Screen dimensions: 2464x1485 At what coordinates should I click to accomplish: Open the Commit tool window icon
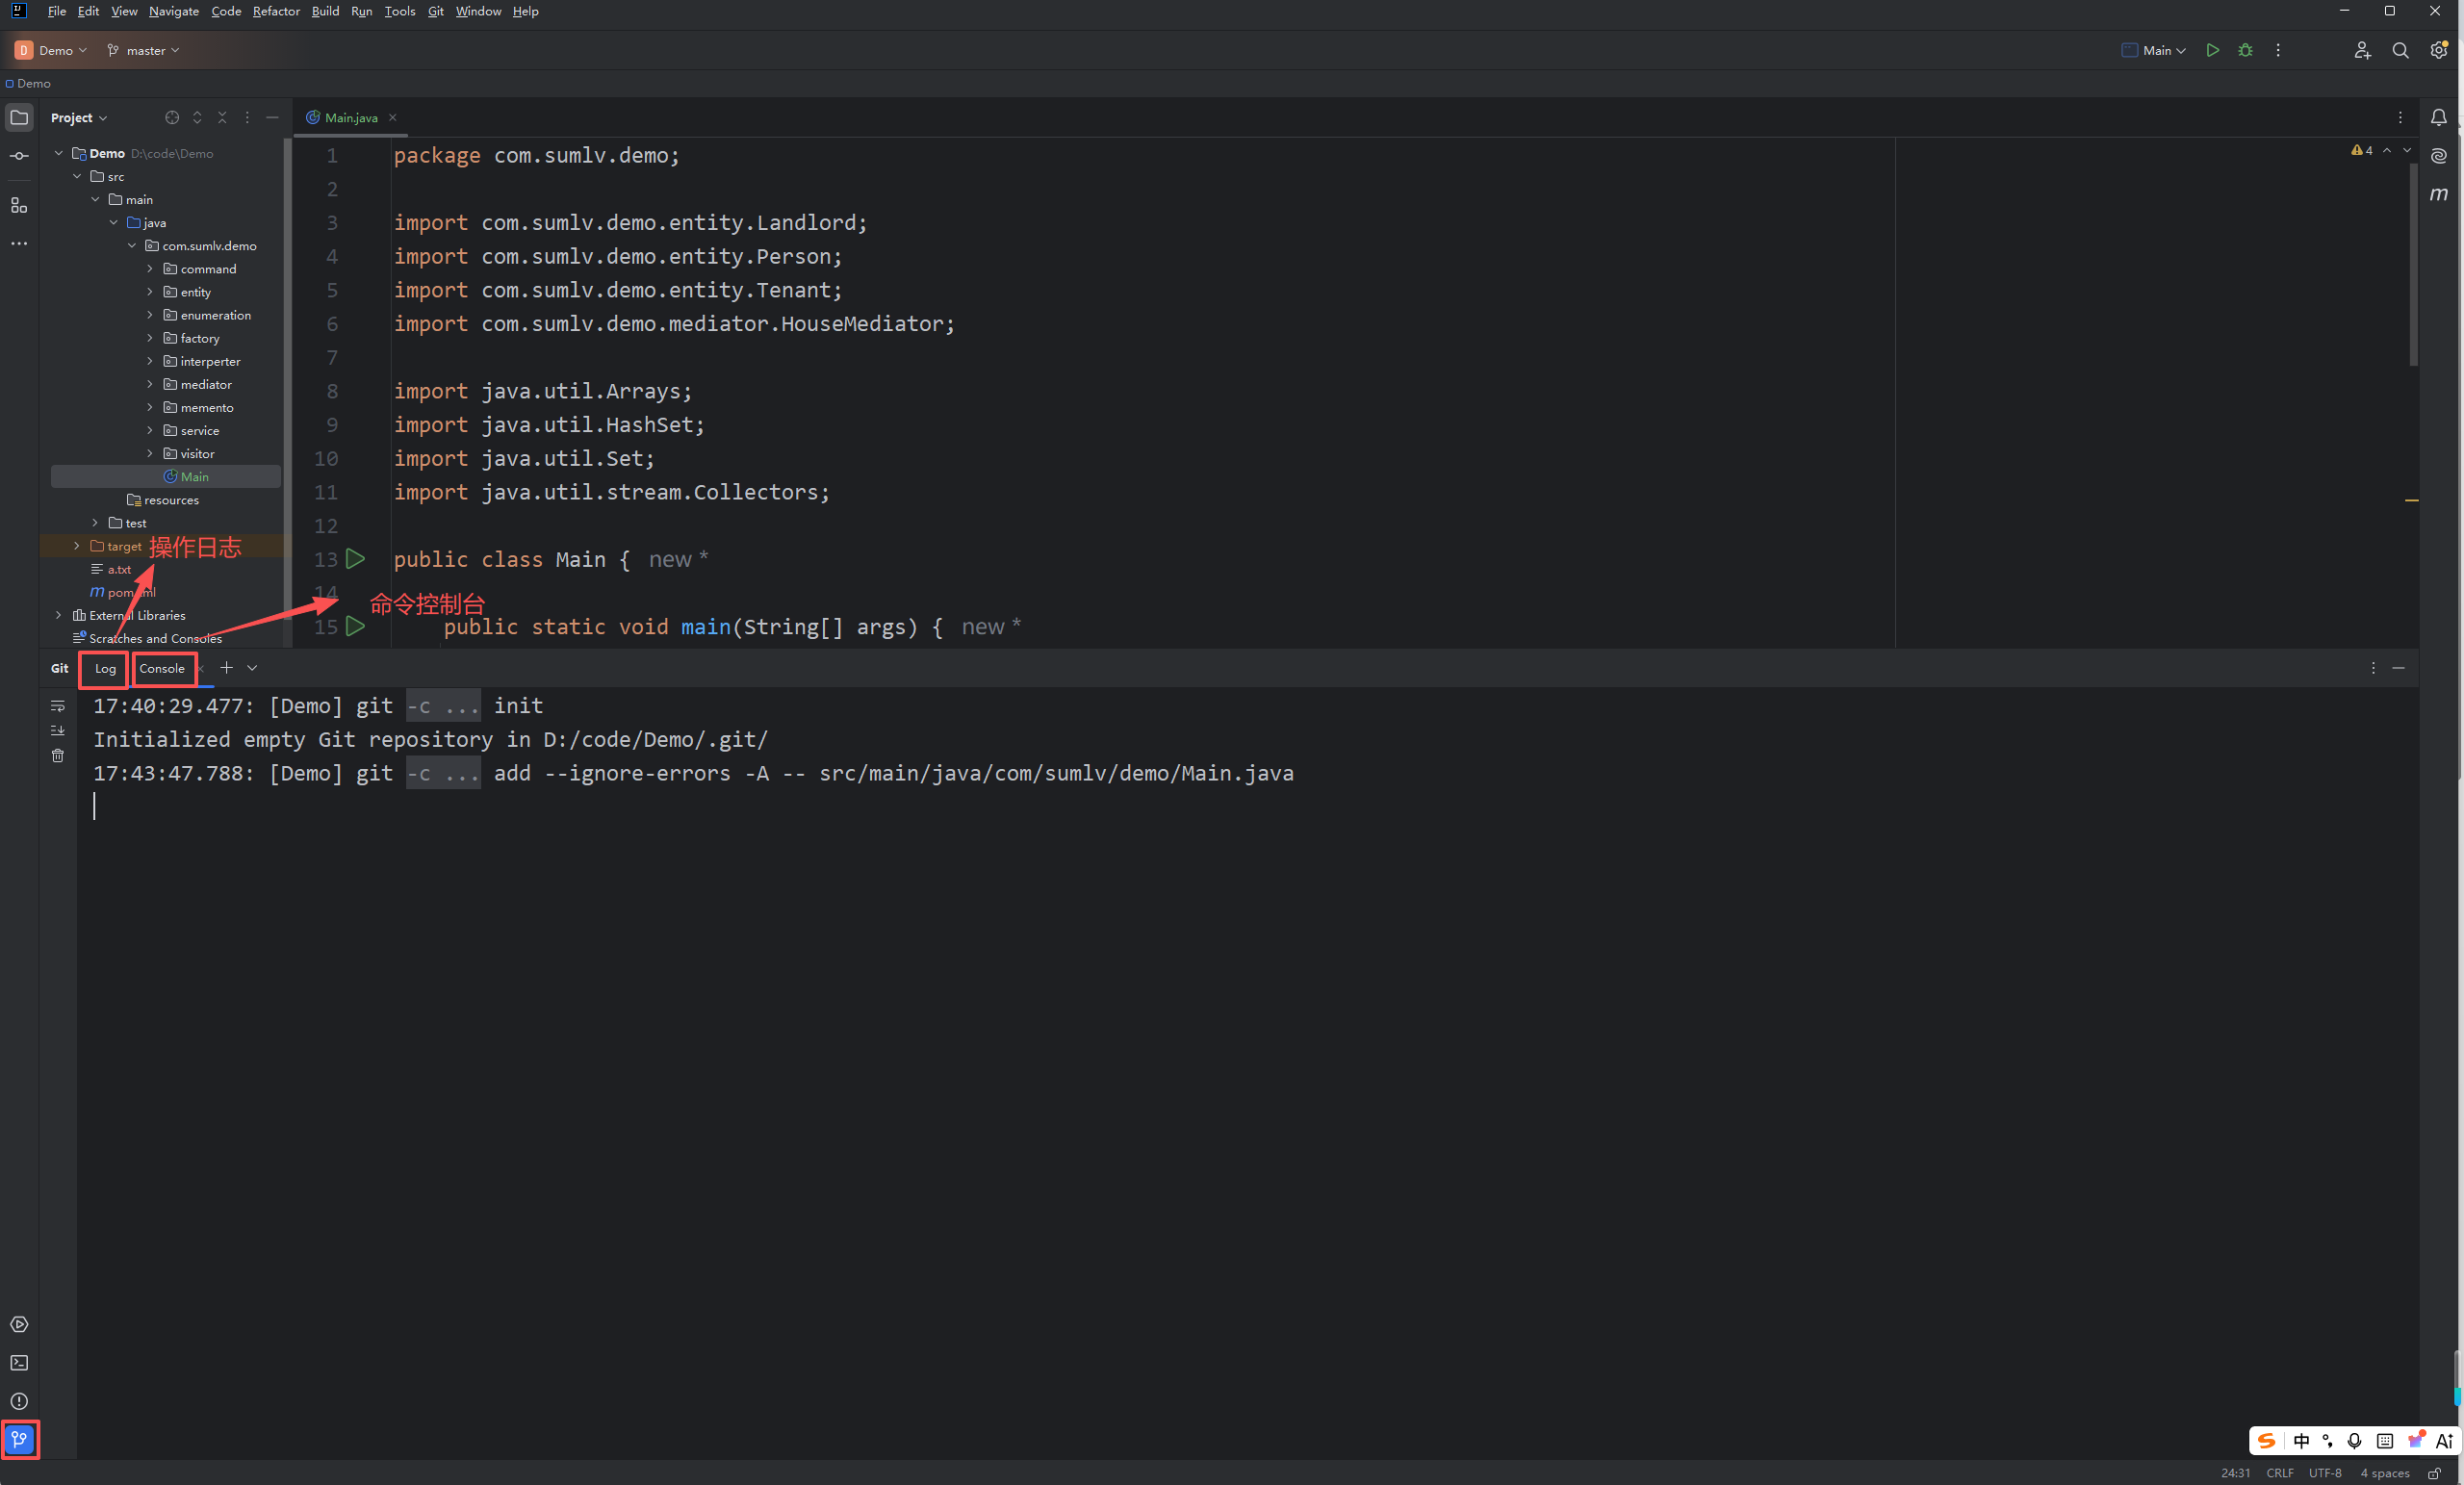click(19, 156)
